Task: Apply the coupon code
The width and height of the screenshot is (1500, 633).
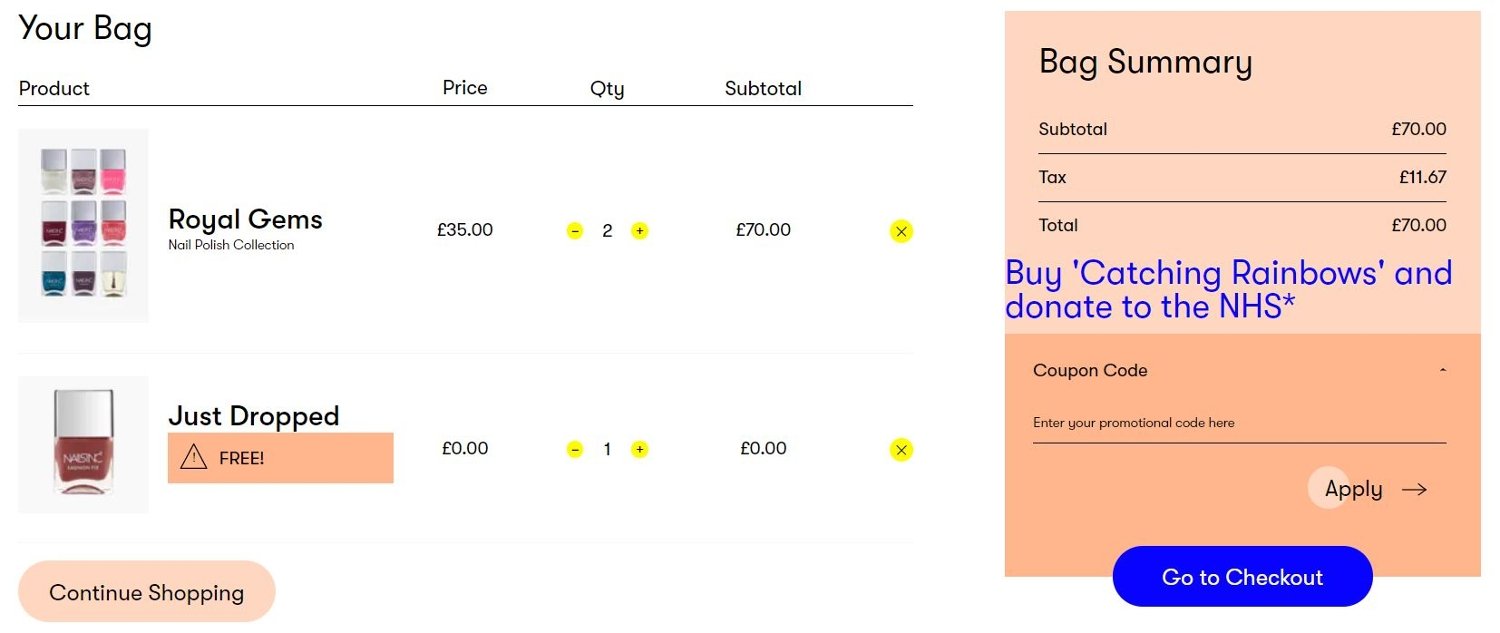Action: (1353, 489)
